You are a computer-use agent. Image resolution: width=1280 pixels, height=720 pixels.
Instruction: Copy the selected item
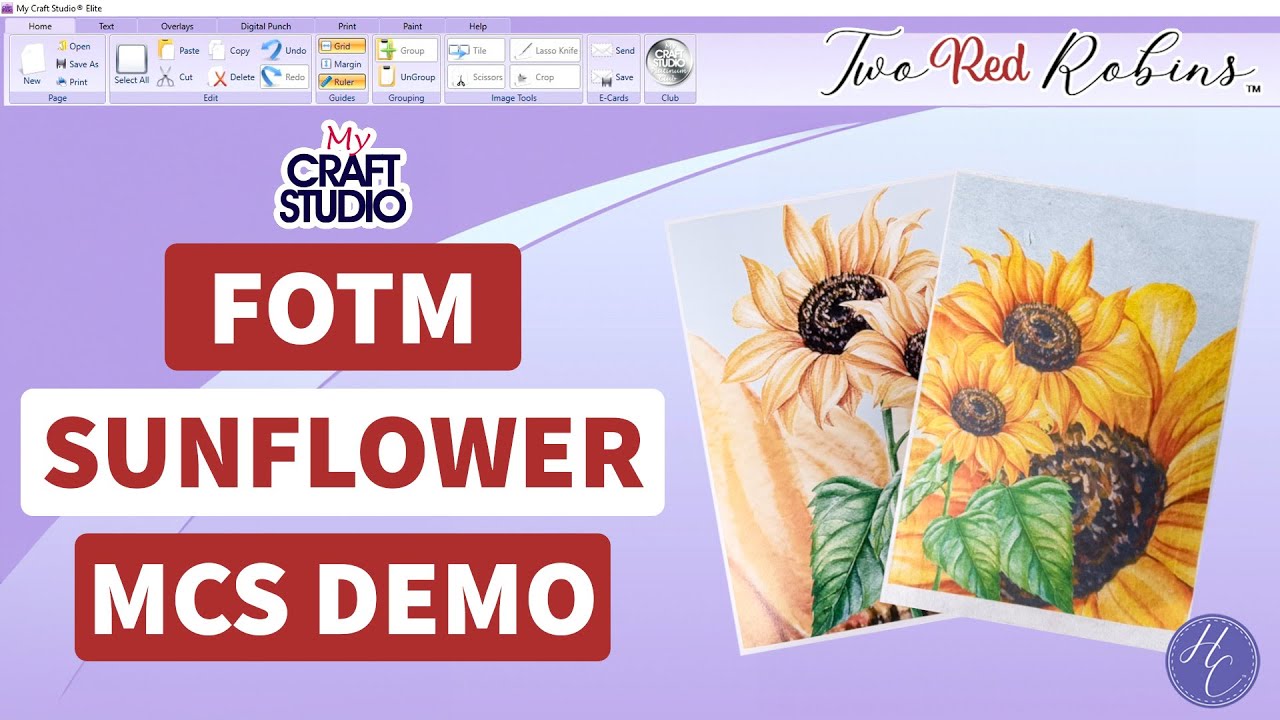pos(230,50)
